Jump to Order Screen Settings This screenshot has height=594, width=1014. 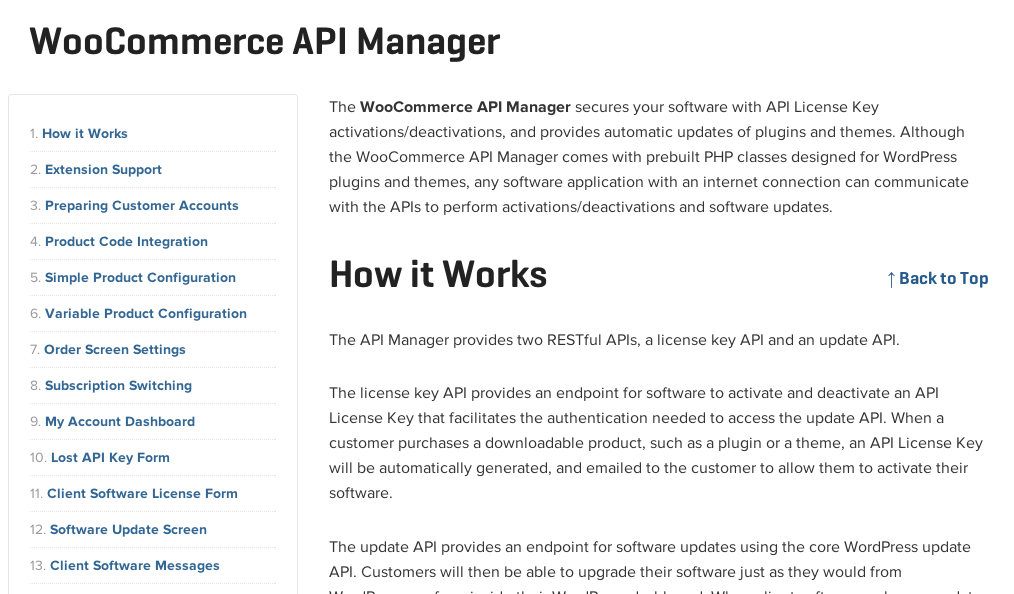point(114,350)
